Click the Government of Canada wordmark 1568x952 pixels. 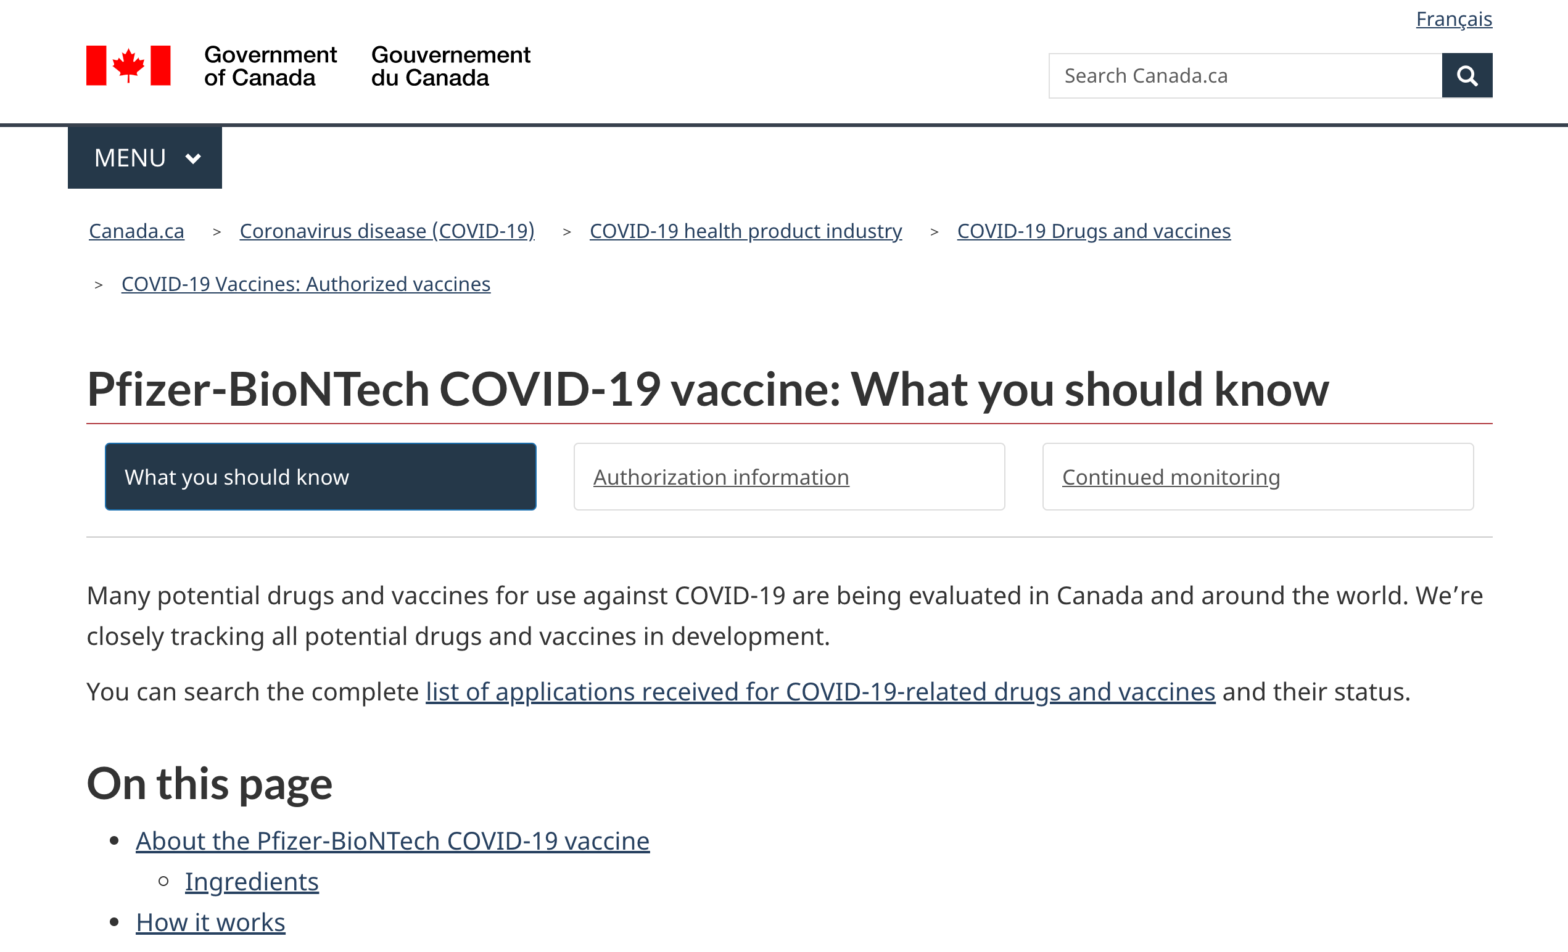309,66
